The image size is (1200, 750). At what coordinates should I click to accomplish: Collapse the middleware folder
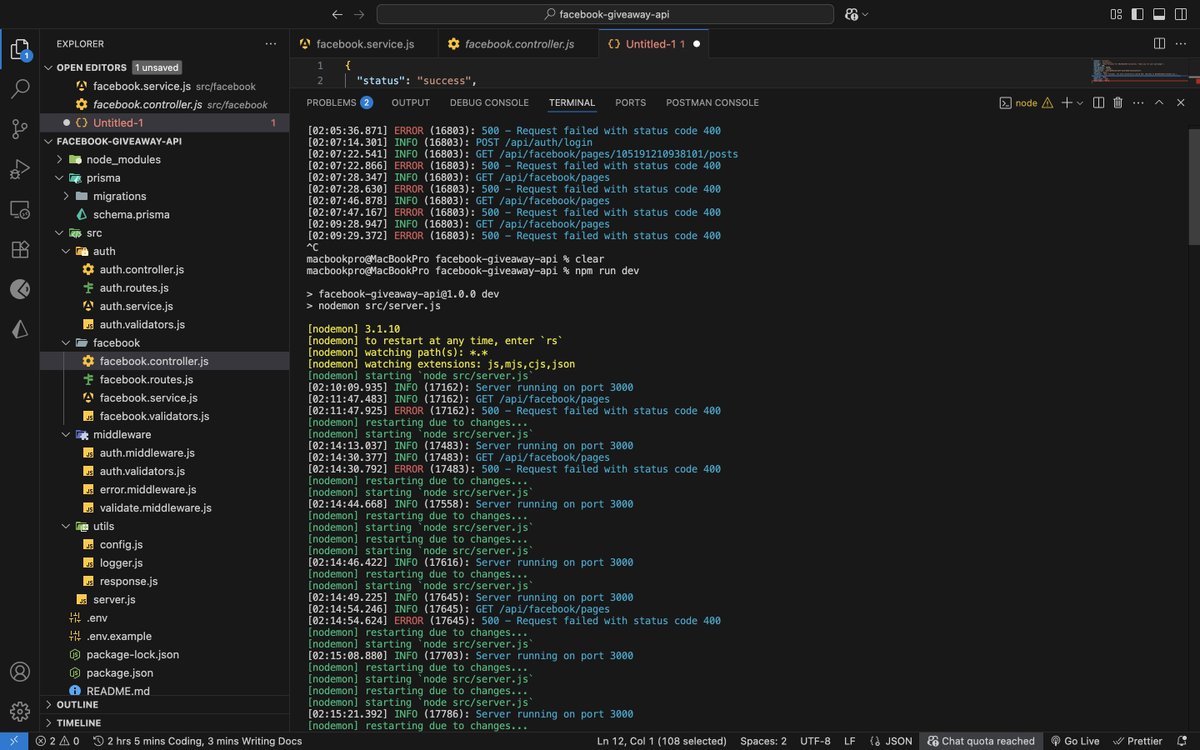pos(66,434)
